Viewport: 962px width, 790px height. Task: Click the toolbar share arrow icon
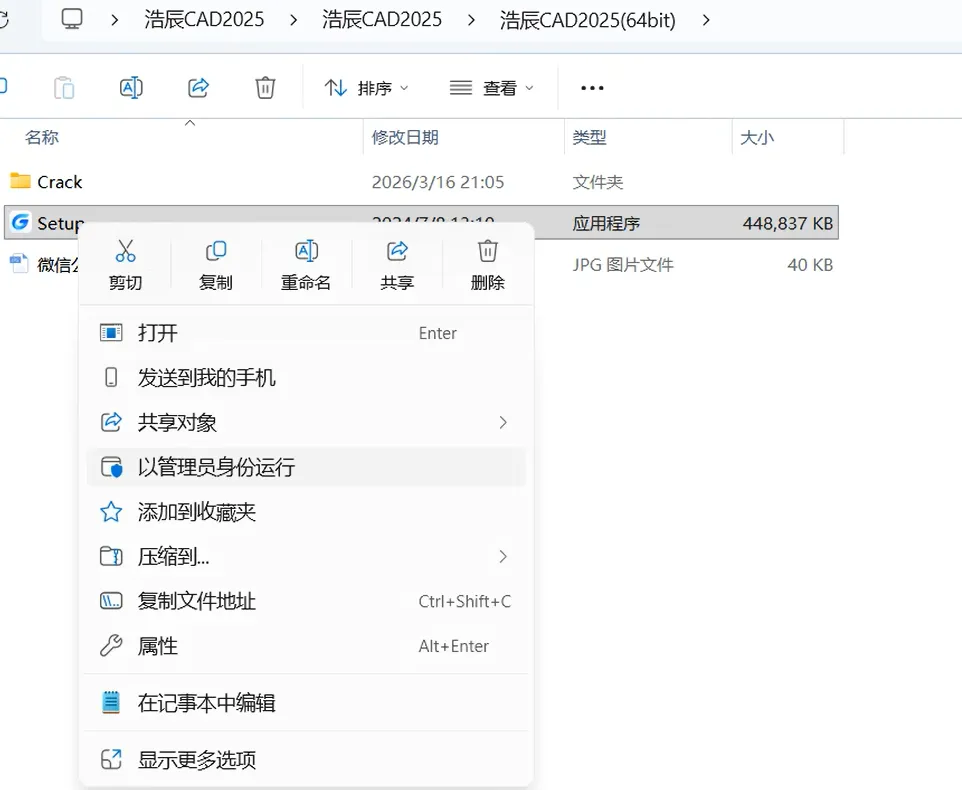[198, 88]
